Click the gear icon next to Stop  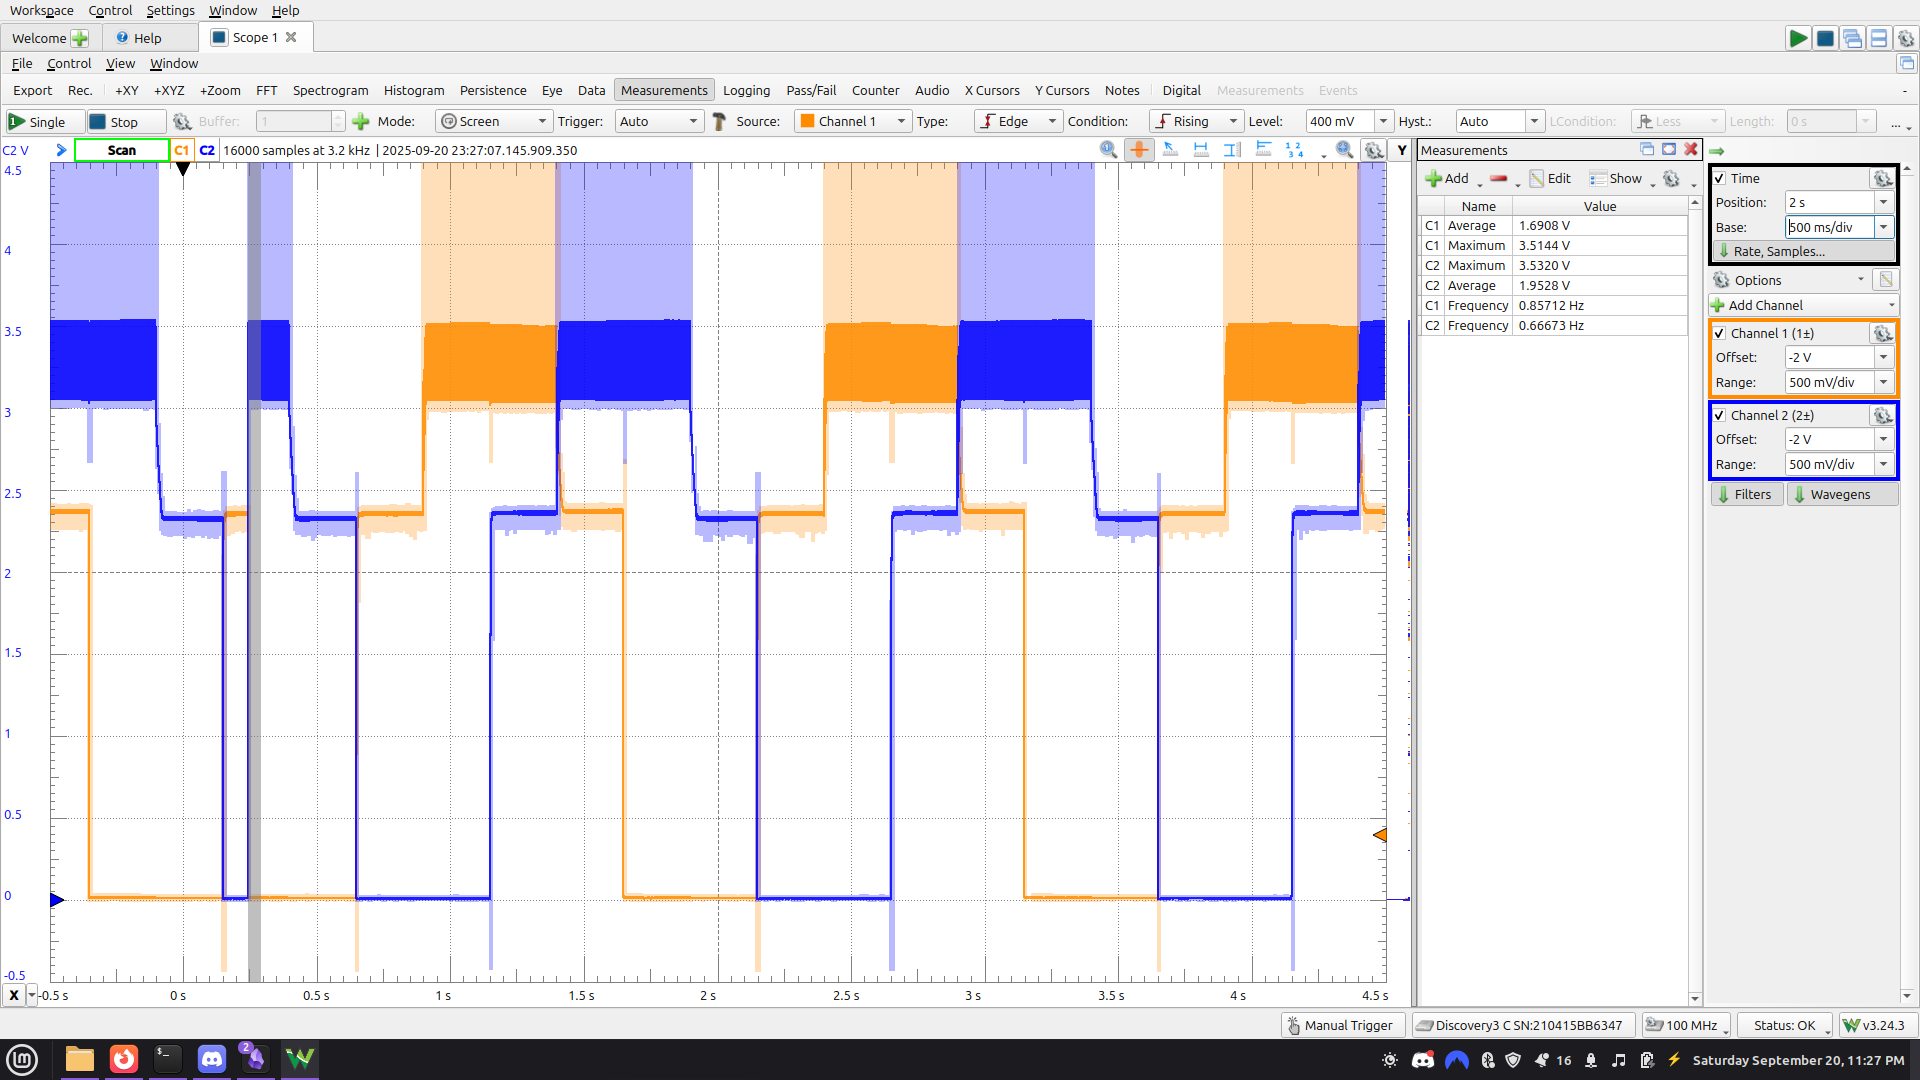182,122
